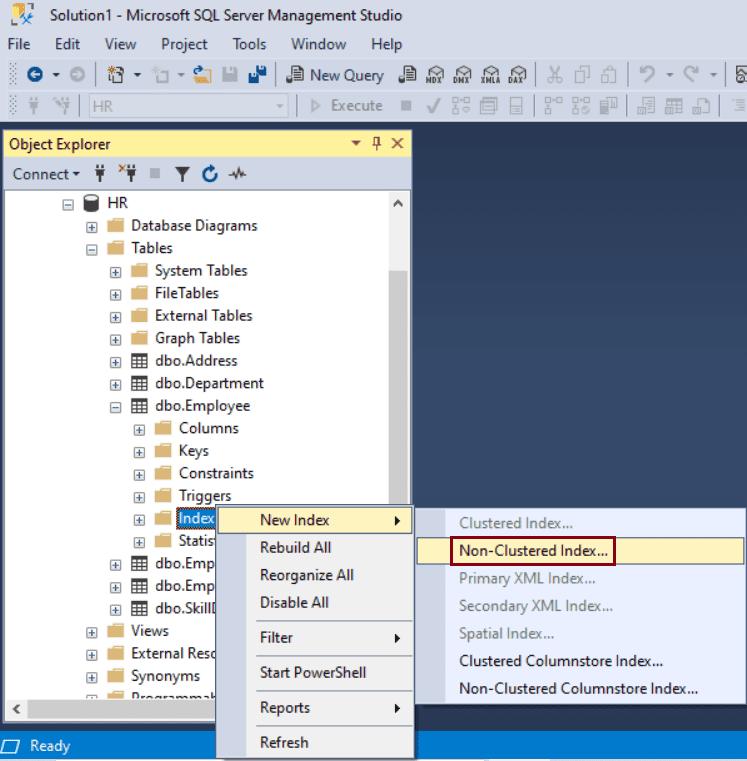Expand the Views folder node
The height and width of the screenshot is (761, 747).
(92, 632)
